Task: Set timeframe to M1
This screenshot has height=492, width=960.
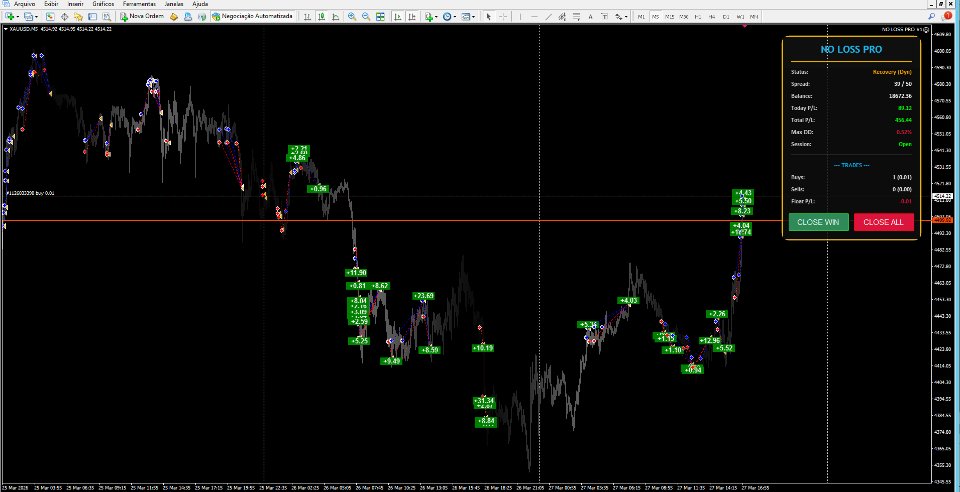Action: click(x=641, y=17)
